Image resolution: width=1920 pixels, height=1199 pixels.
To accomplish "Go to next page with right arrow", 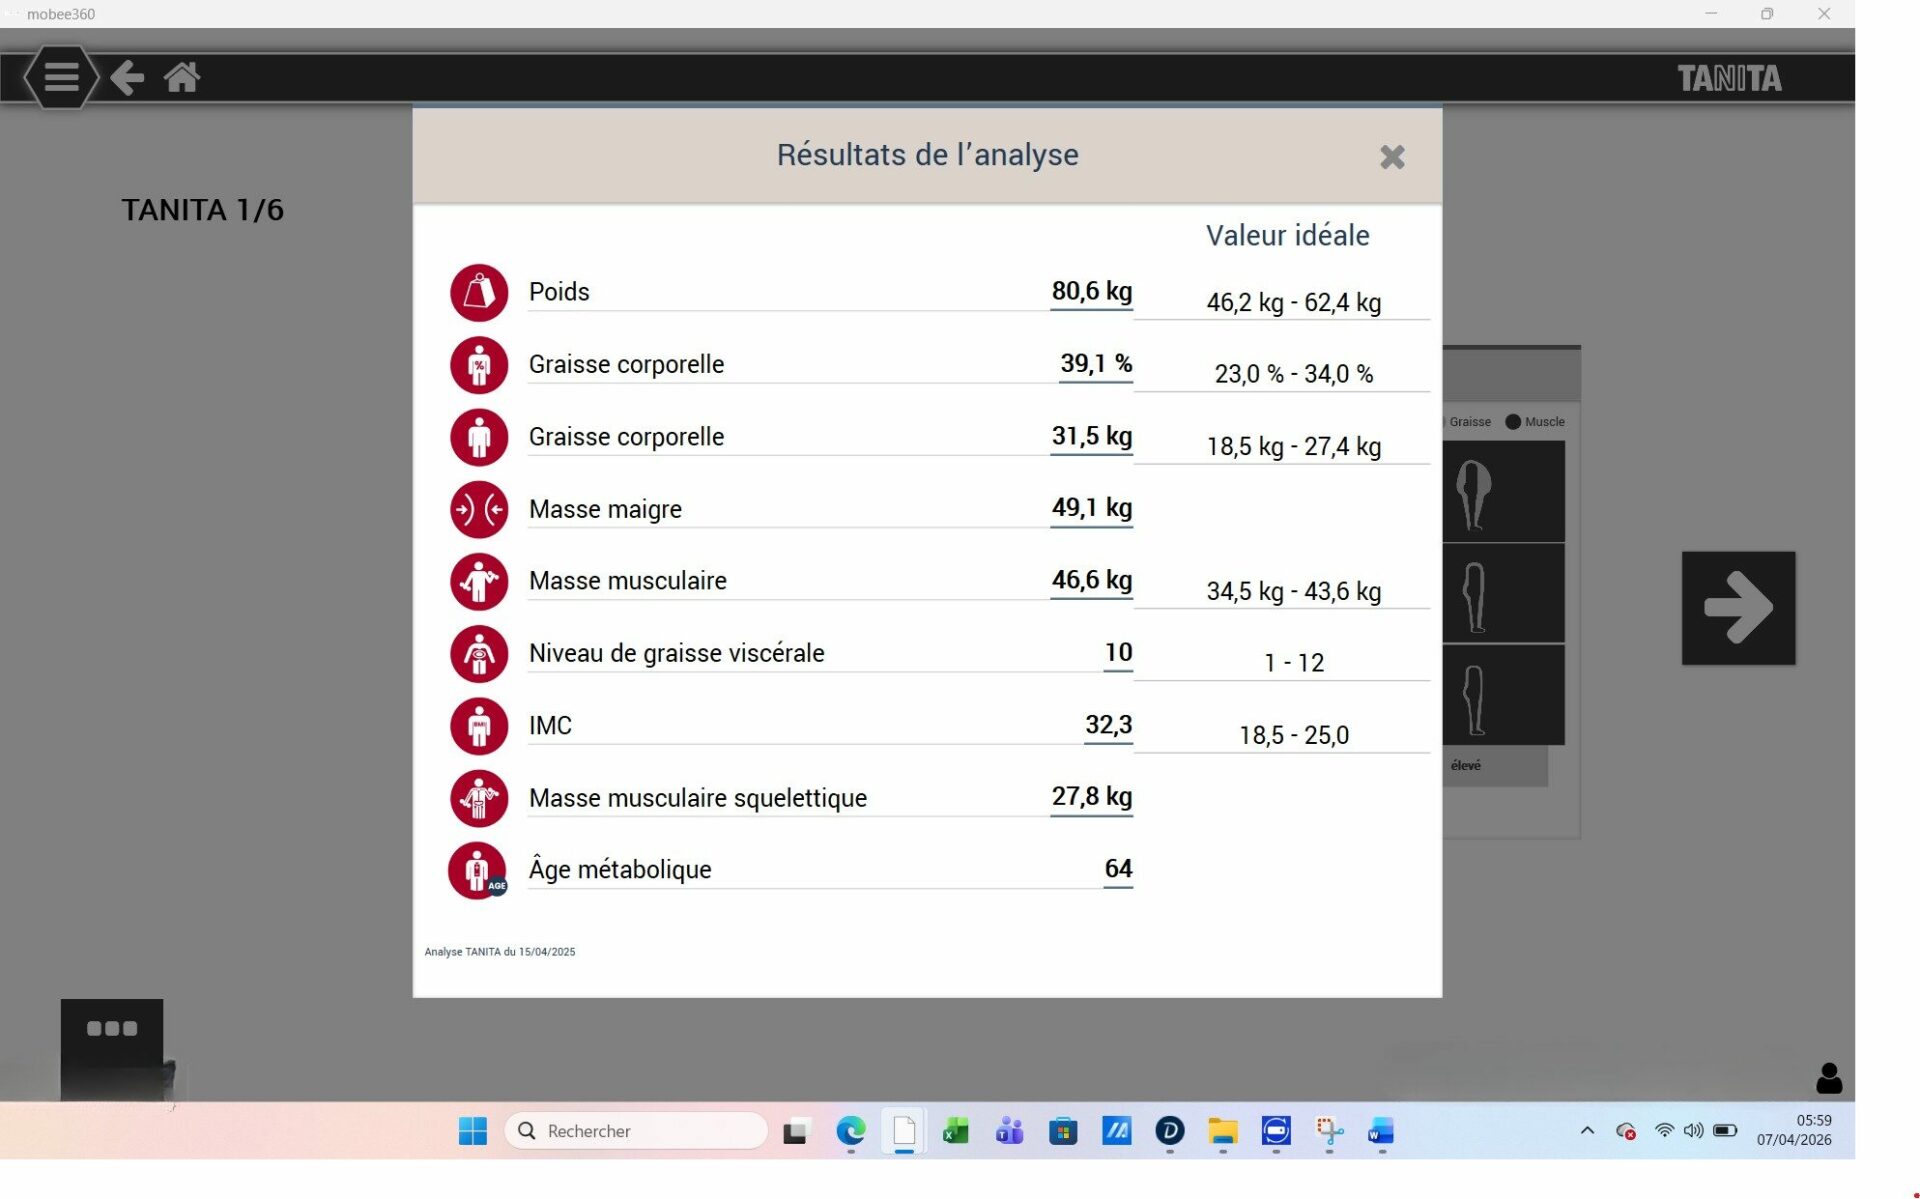I will click(x=1738, y=608).
